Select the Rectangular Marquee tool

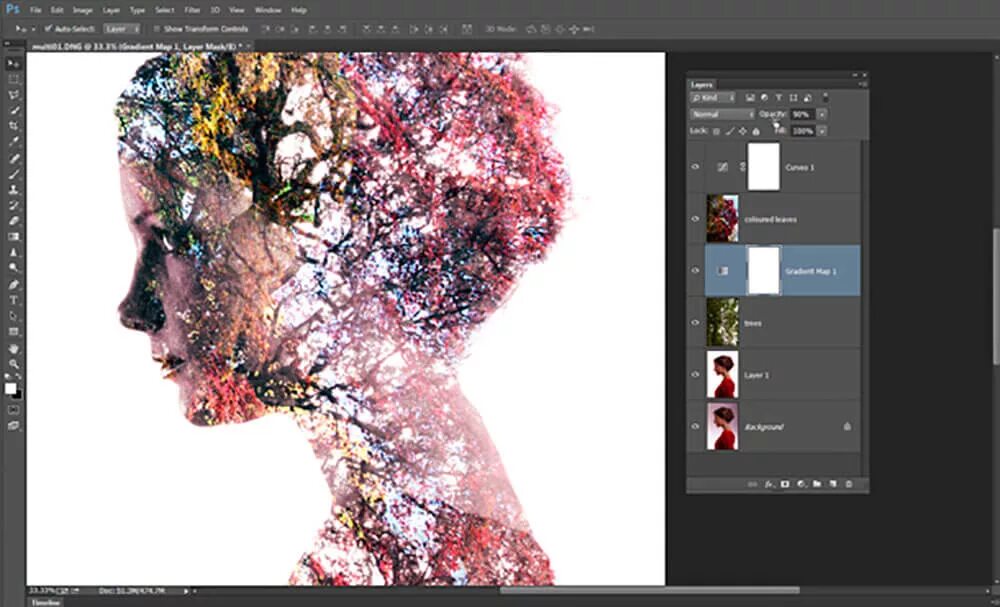[x=13, y=80]
